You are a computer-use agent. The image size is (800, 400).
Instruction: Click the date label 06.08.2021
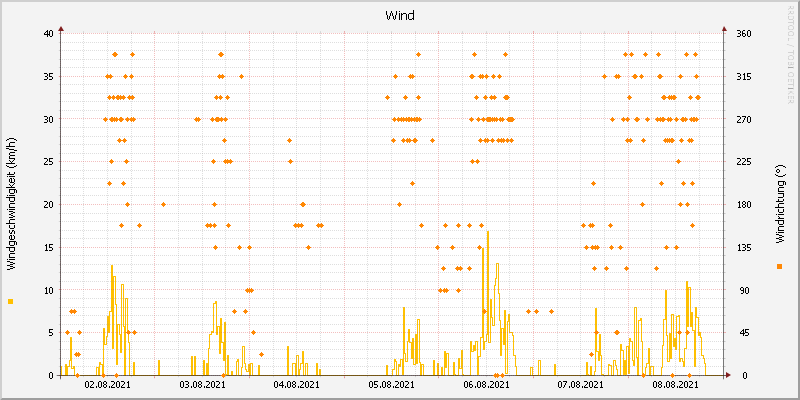click(x=486, y=385)
